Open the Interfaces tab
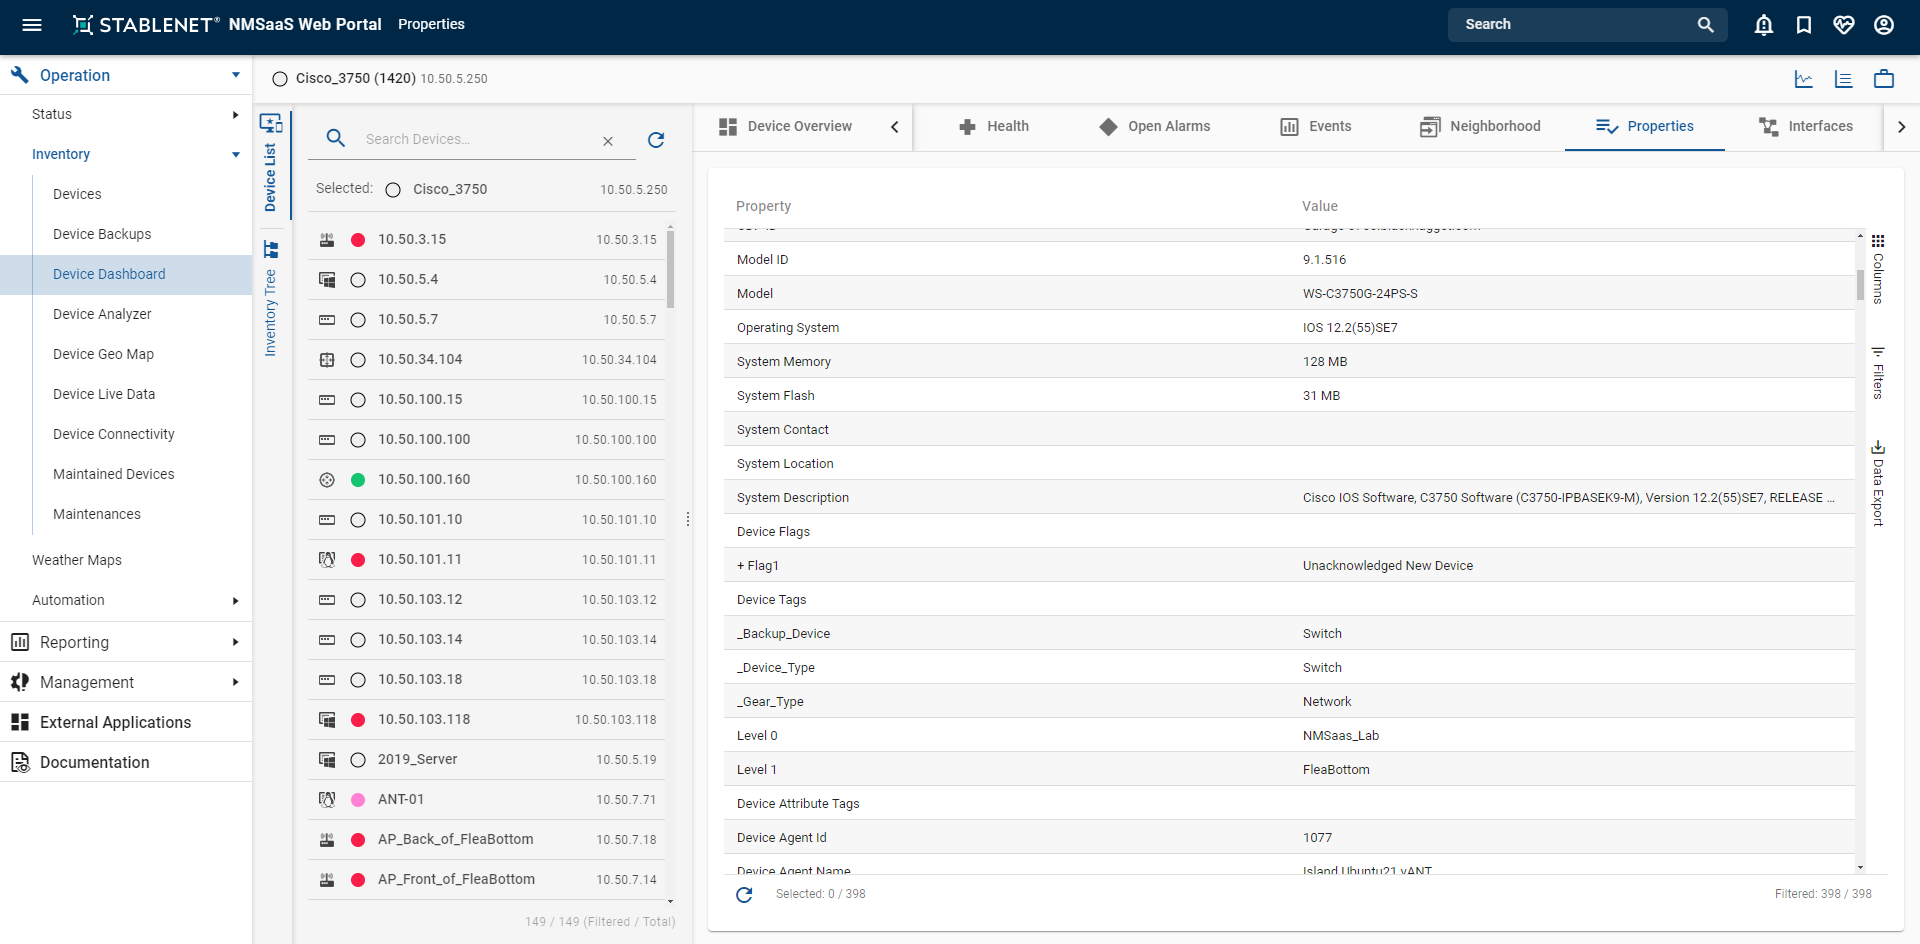Image resolution: width=1920 pixels, height=944 pixels. click(x=1806, y=127)
